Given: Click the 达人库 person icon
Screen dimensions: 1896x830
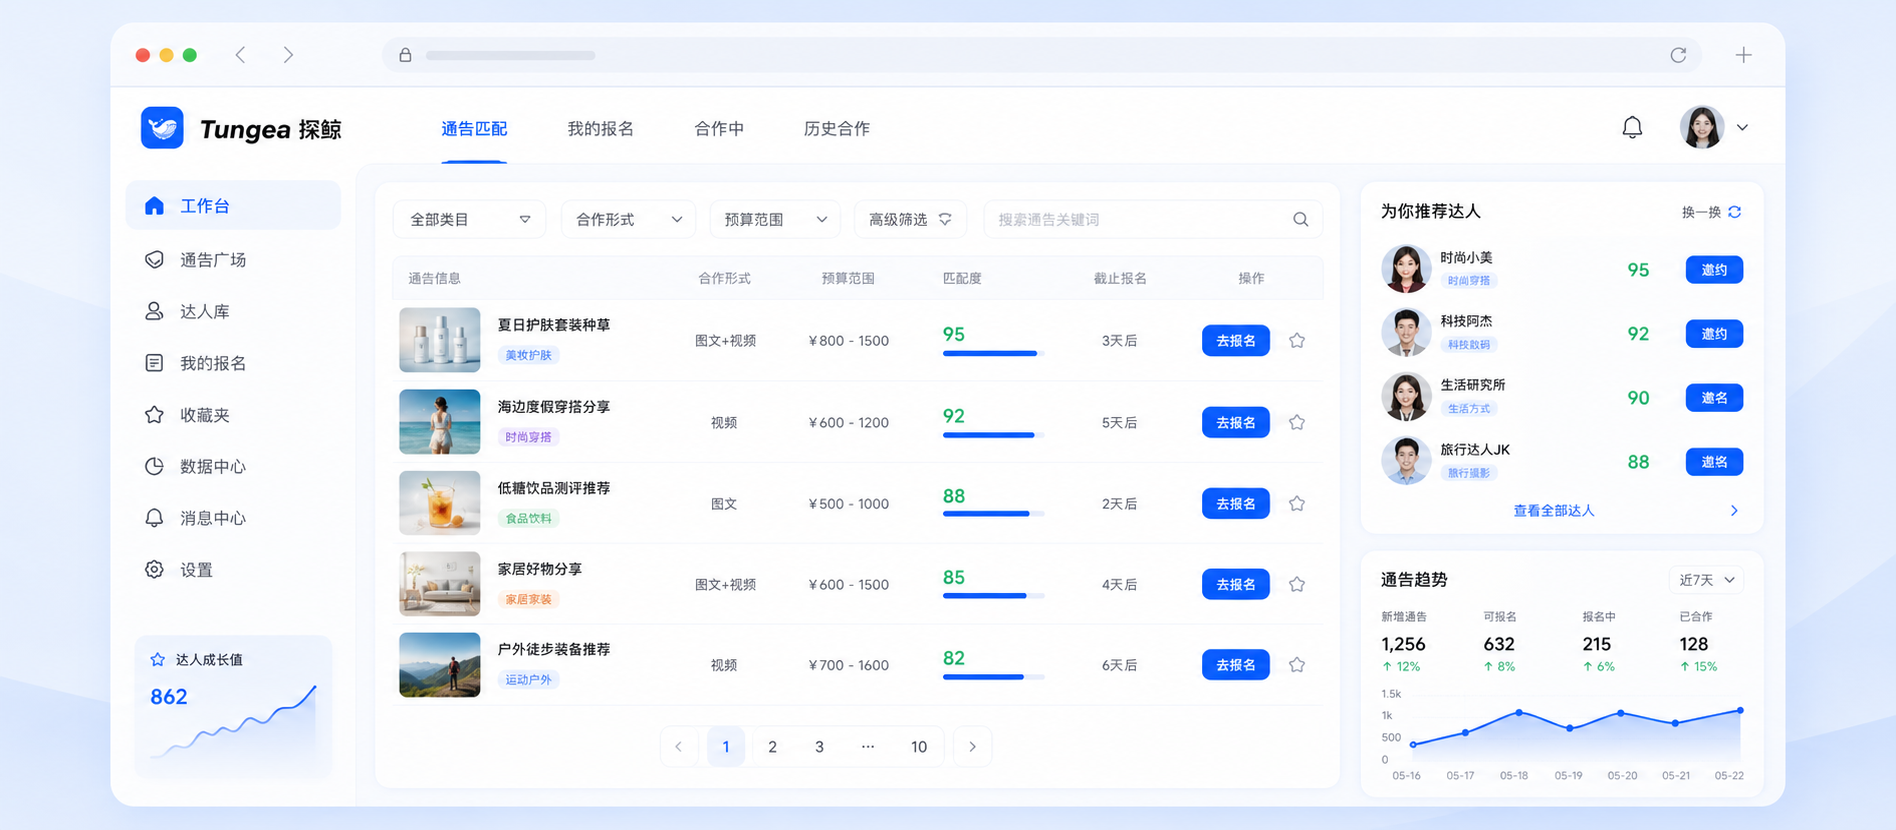Looking at the screenshot, I should pyautogui.click(x=154, y=311).
